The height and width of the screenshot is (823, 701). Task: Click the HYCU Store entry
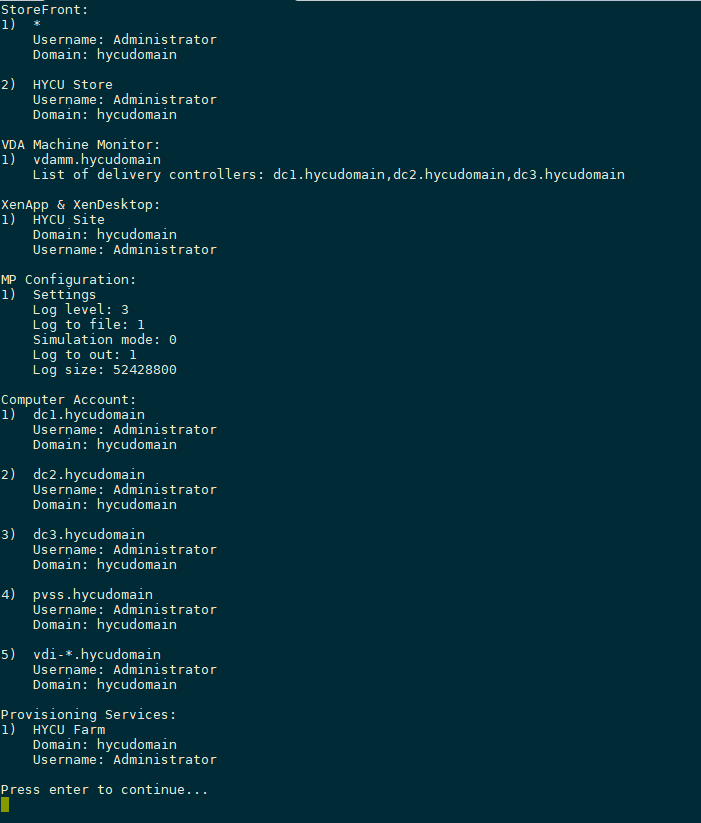point(72,85)
